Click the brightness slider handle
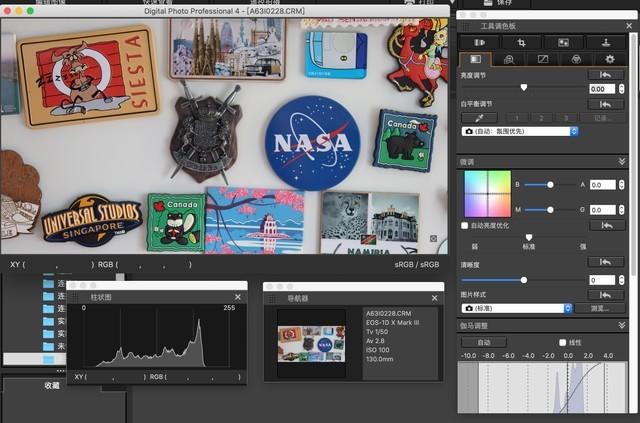This screenshot has height=423, width=640. click(524, 87)
